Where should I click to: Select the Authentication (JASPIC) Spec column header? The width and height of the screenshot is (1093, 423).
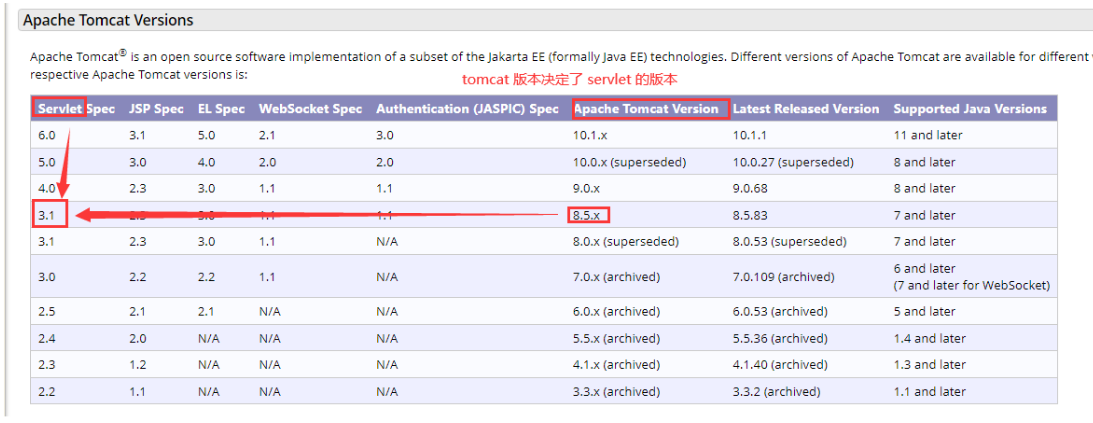(x=468, y=109)
